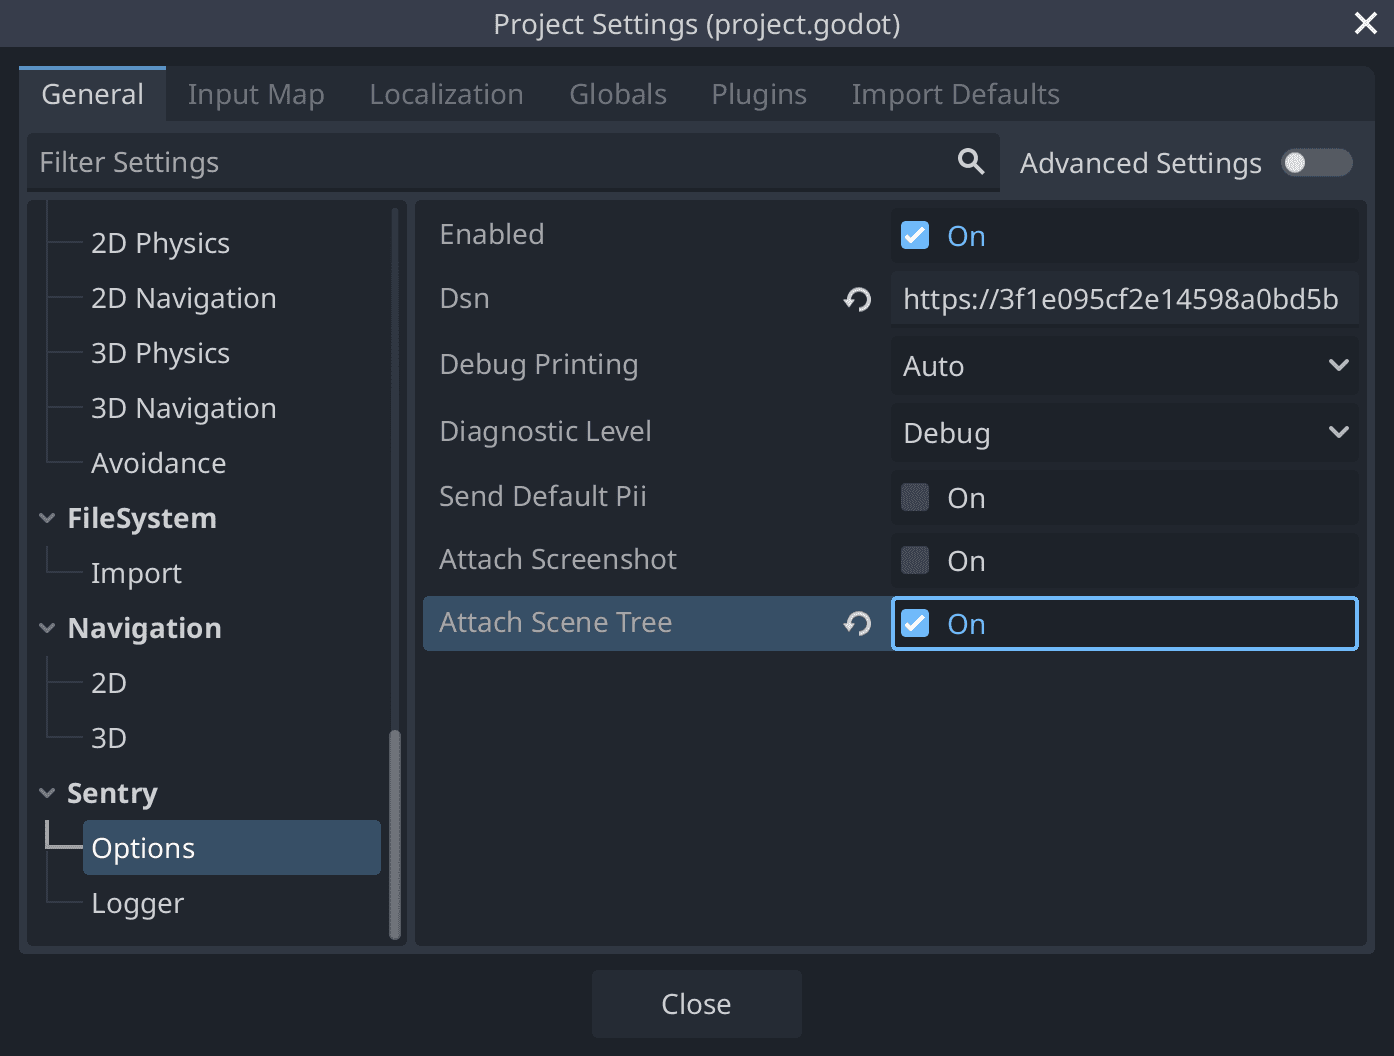The width and height of the screenshot is (1394, 1056).
Task: Switch to the Globals tab
Action: (x=617, y=93)
